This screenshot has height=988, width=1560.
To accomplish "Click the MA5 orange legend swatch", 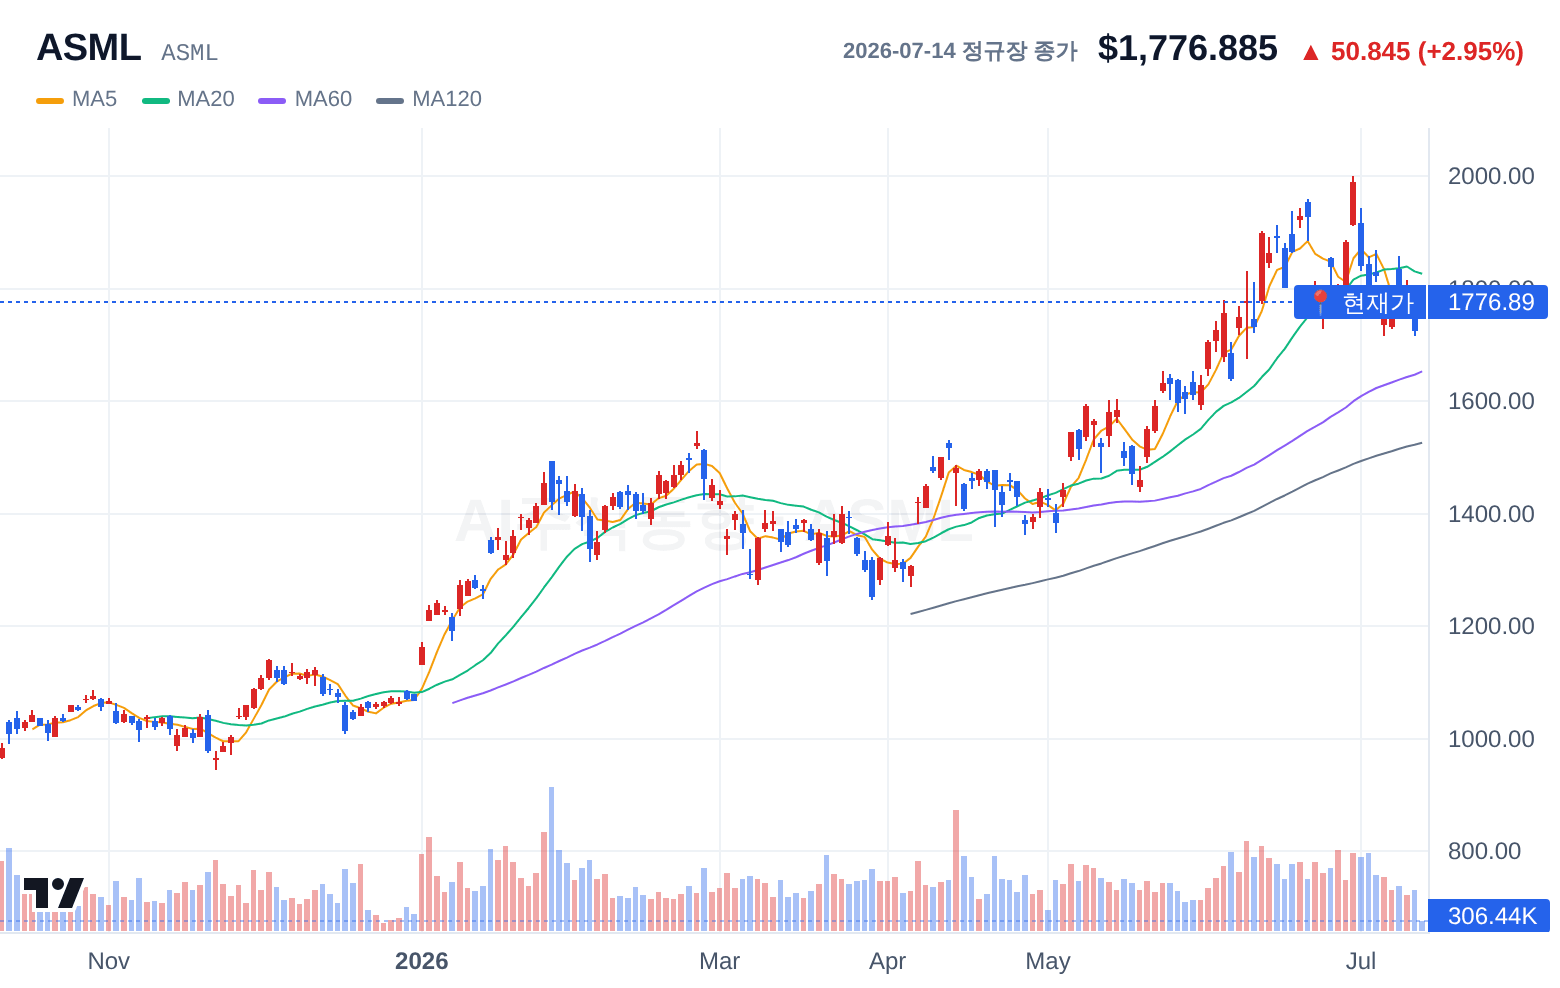I will pyautogui.click(x=50, y=100).
